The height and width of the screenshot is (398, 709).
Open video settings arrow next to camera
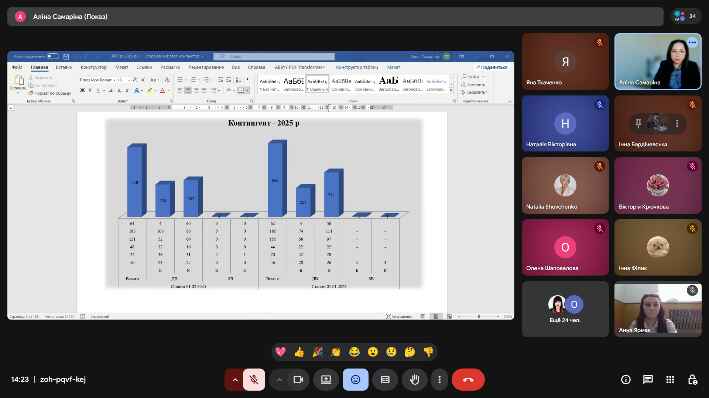click(279, 379)
